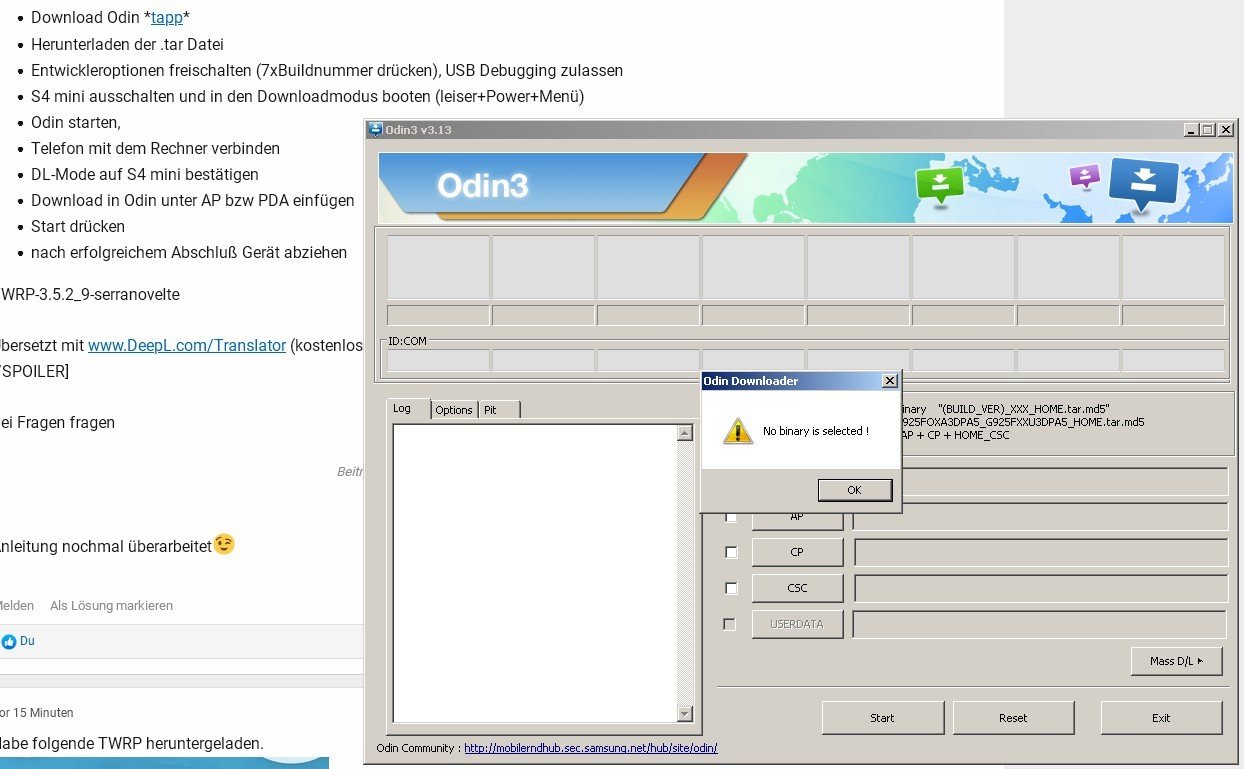Minimize the Odin3 window
This screenshot has width=1244, height=769.
pyautogui.click(x=1190, y=130)
